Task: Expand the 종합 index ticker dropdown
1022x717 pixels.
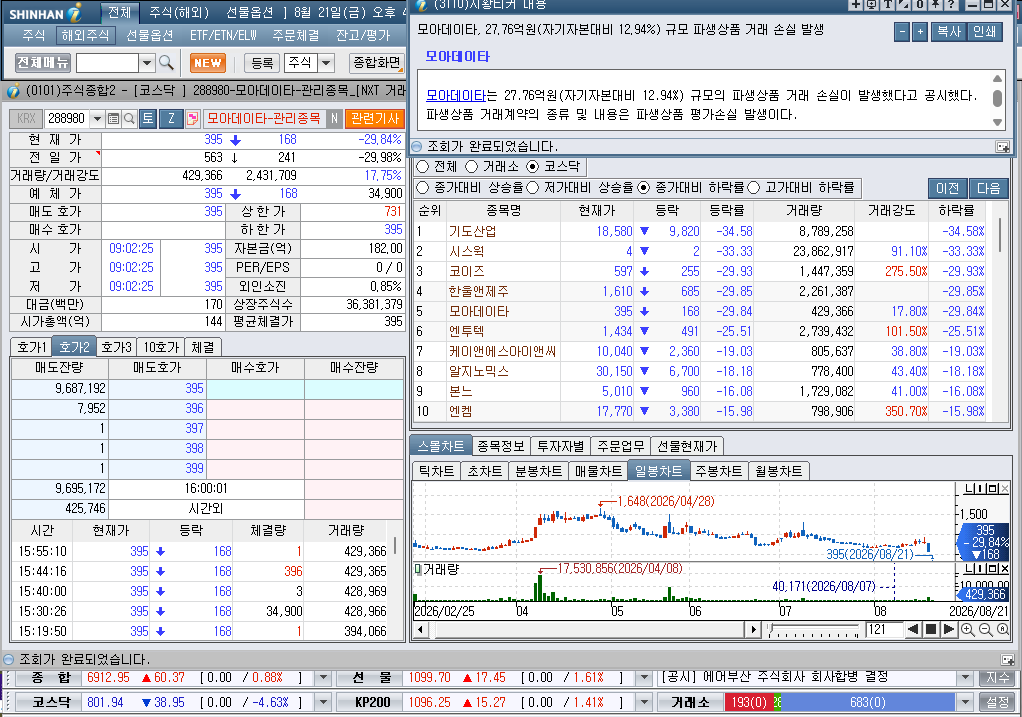Action: click(323, 678)
